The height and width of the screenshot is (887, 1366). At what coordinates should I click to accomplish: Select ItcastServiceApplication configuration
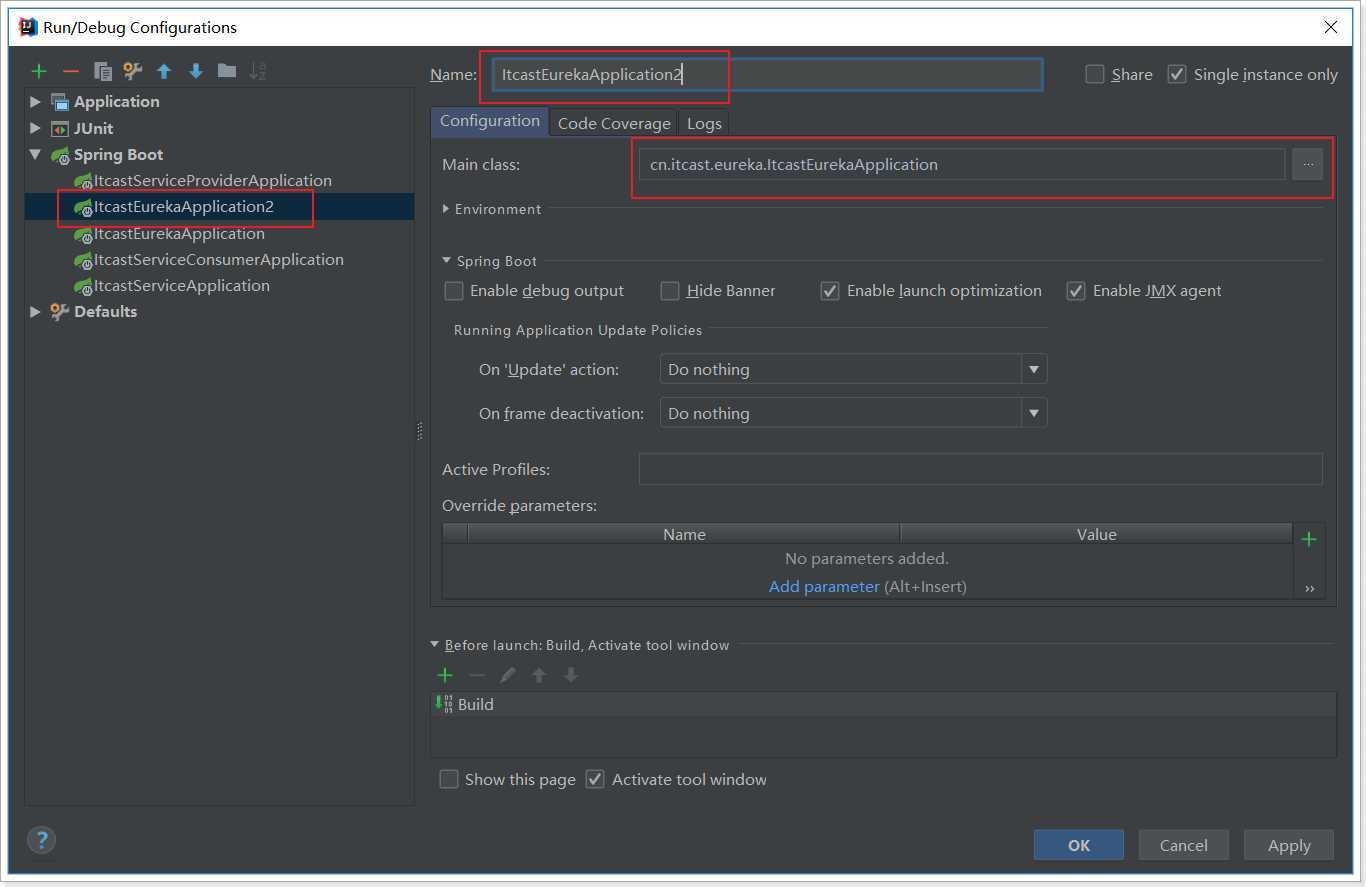click(x=182, y=285)
